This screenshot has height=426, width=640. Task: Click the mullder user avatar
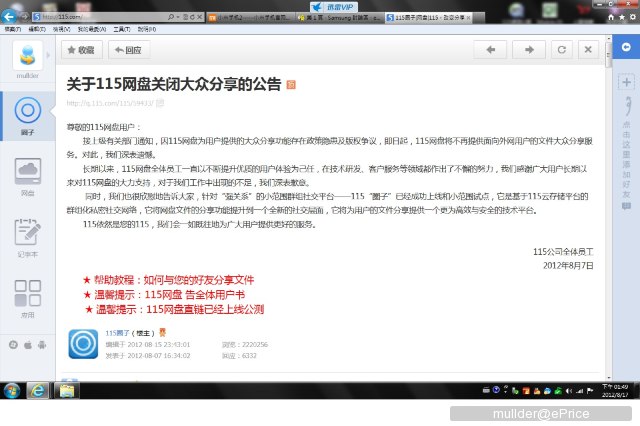coord(27,55)
